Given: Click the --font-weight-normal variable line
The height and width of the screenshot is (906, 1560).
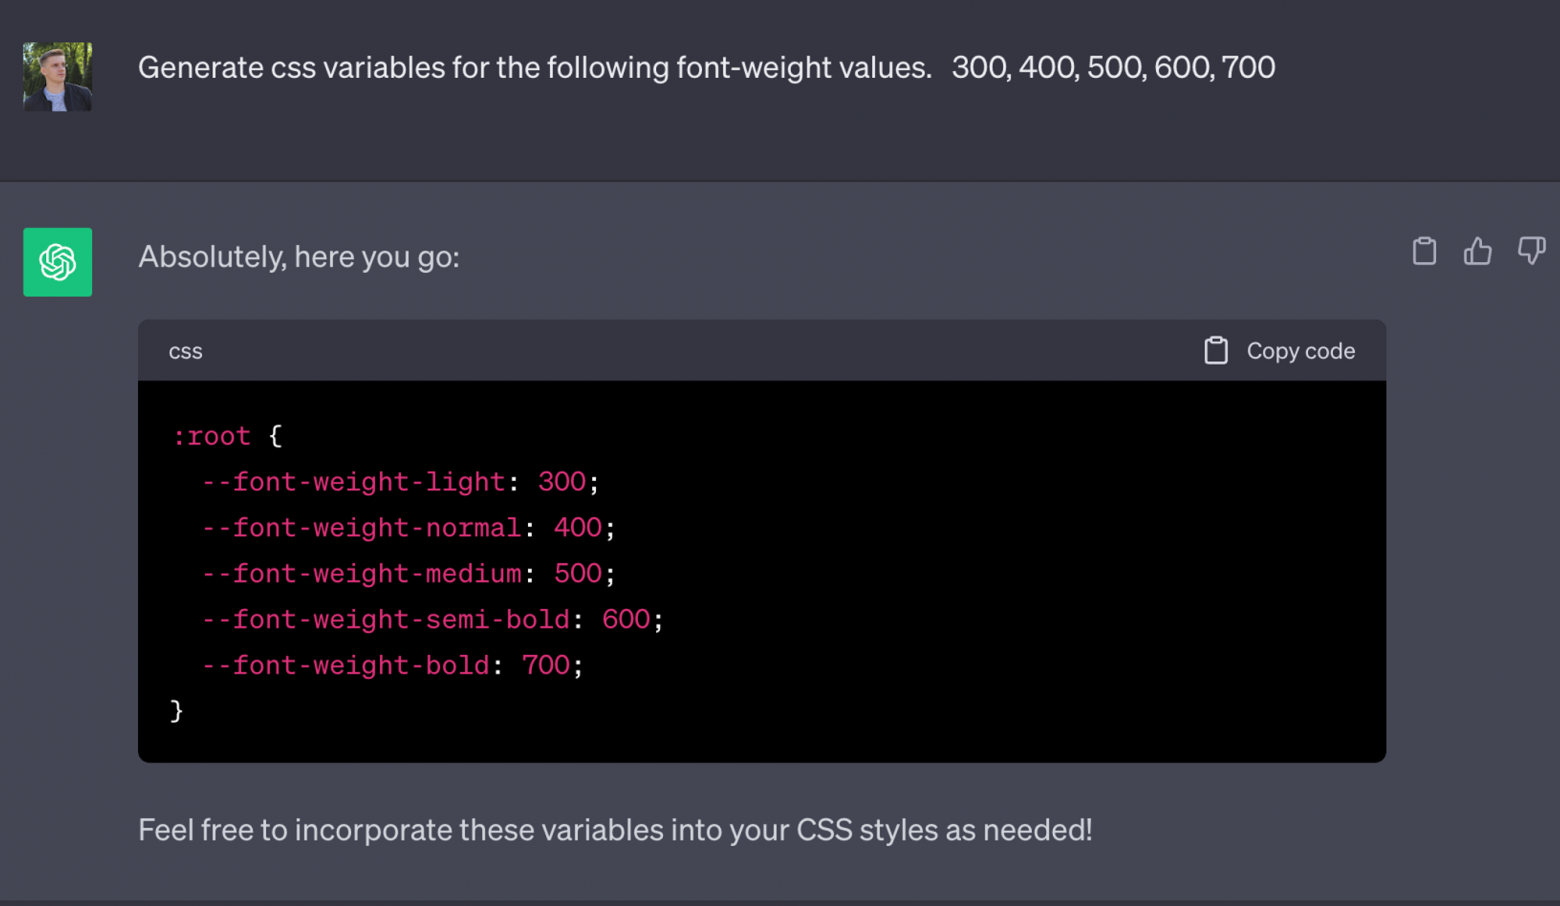Looking at the screenshot, I should pos(409,528).
